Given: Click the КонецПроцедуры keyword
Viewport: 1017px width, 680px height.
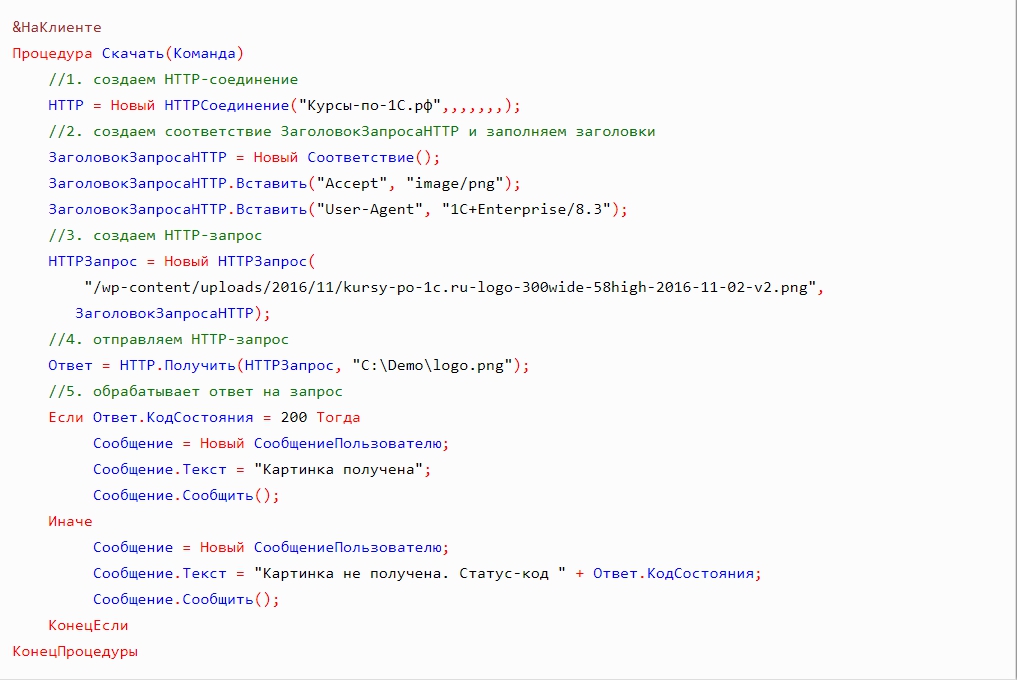Looking at the screenshot, I should 75,651.
